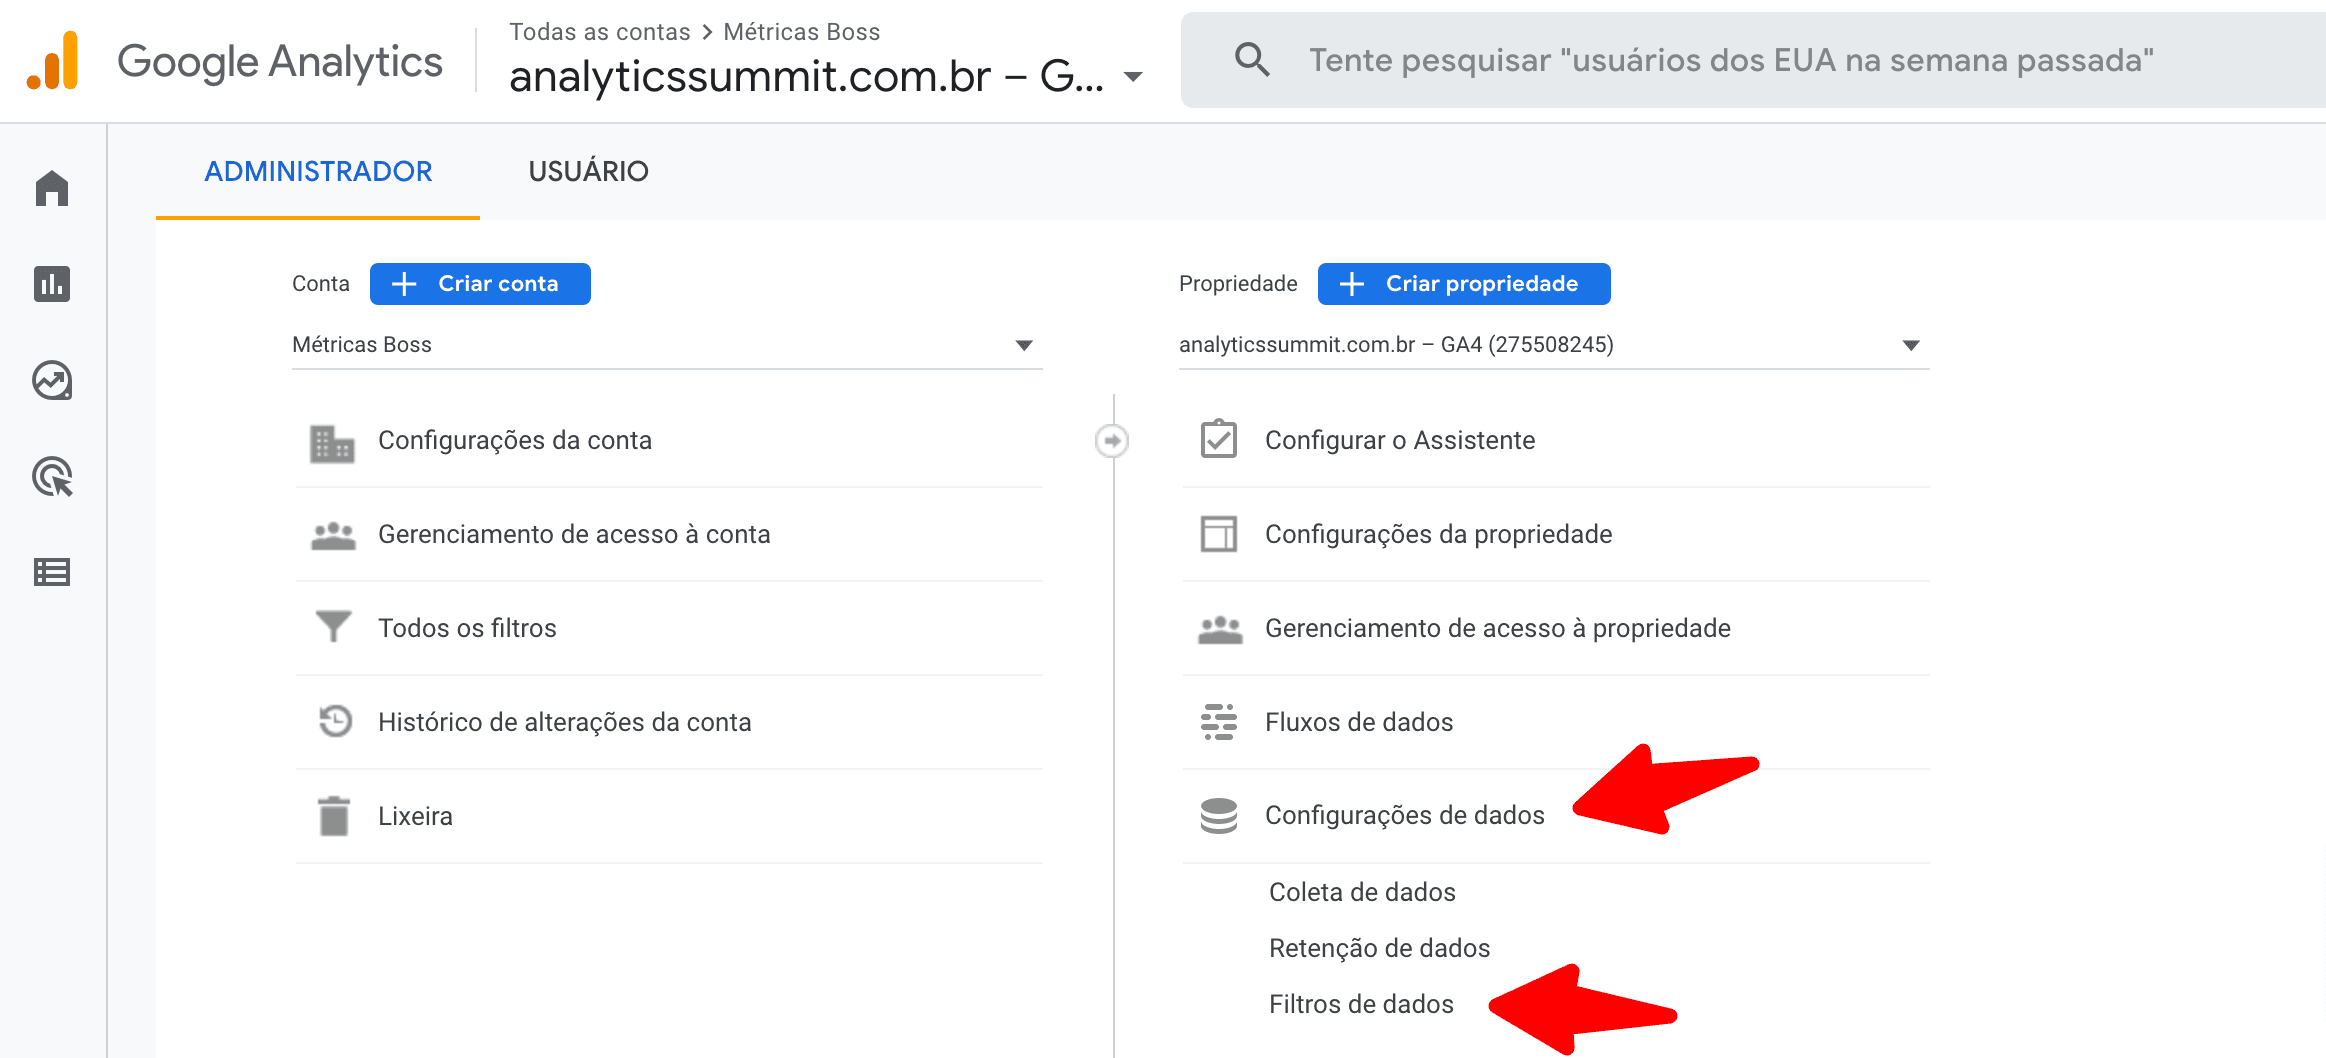This screenshot has height=1058, width=2326.
Task: Click the Lixeira trash icon
Action: tap(335, 815)
